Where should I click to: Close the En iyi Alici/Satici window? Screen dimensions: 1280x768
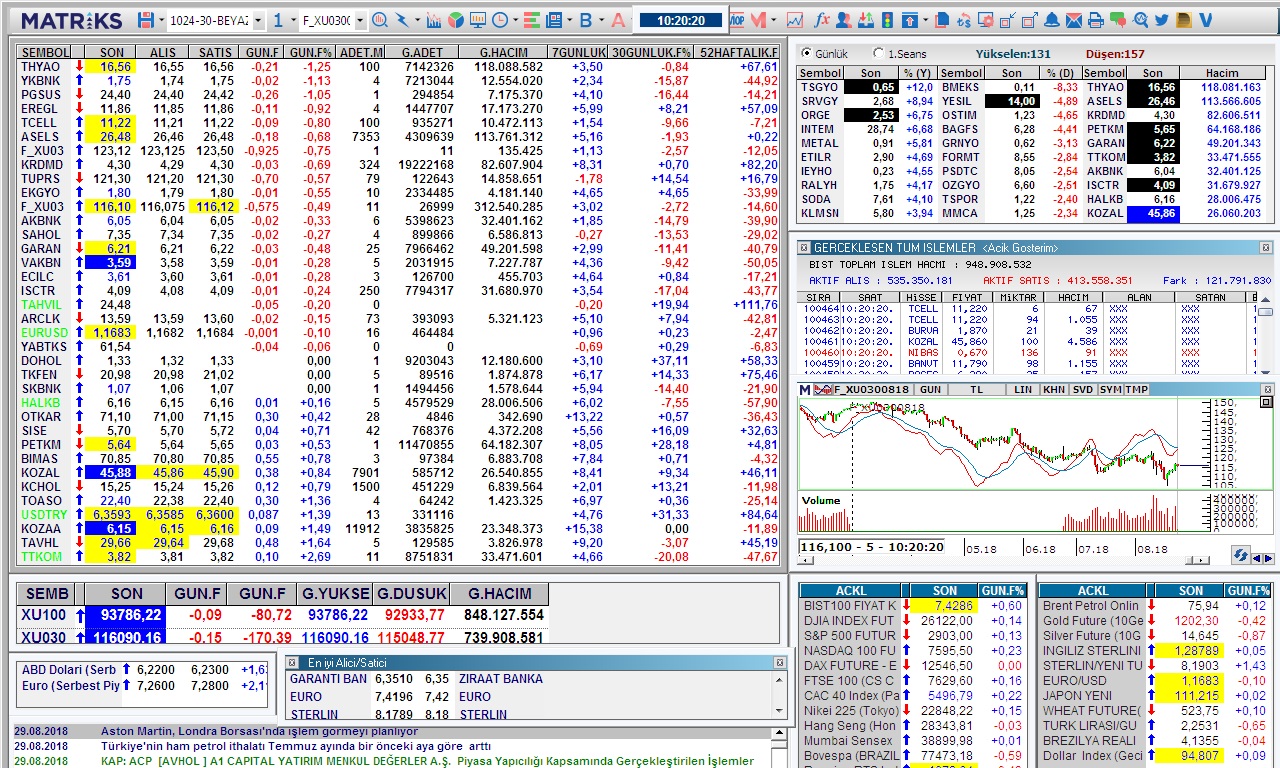tap(780, 662)
